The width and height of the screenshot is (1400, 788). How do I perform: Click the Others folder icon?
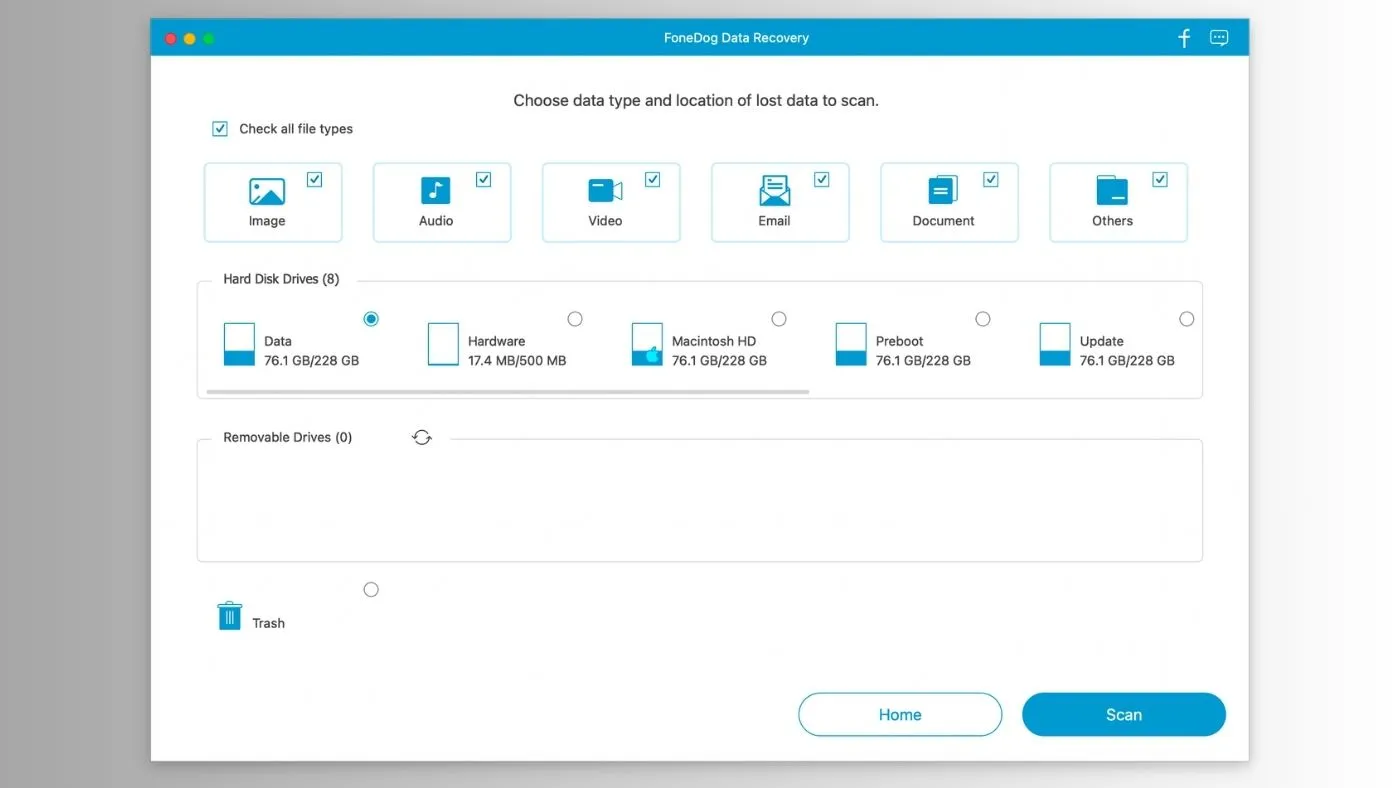[1112, 191]
